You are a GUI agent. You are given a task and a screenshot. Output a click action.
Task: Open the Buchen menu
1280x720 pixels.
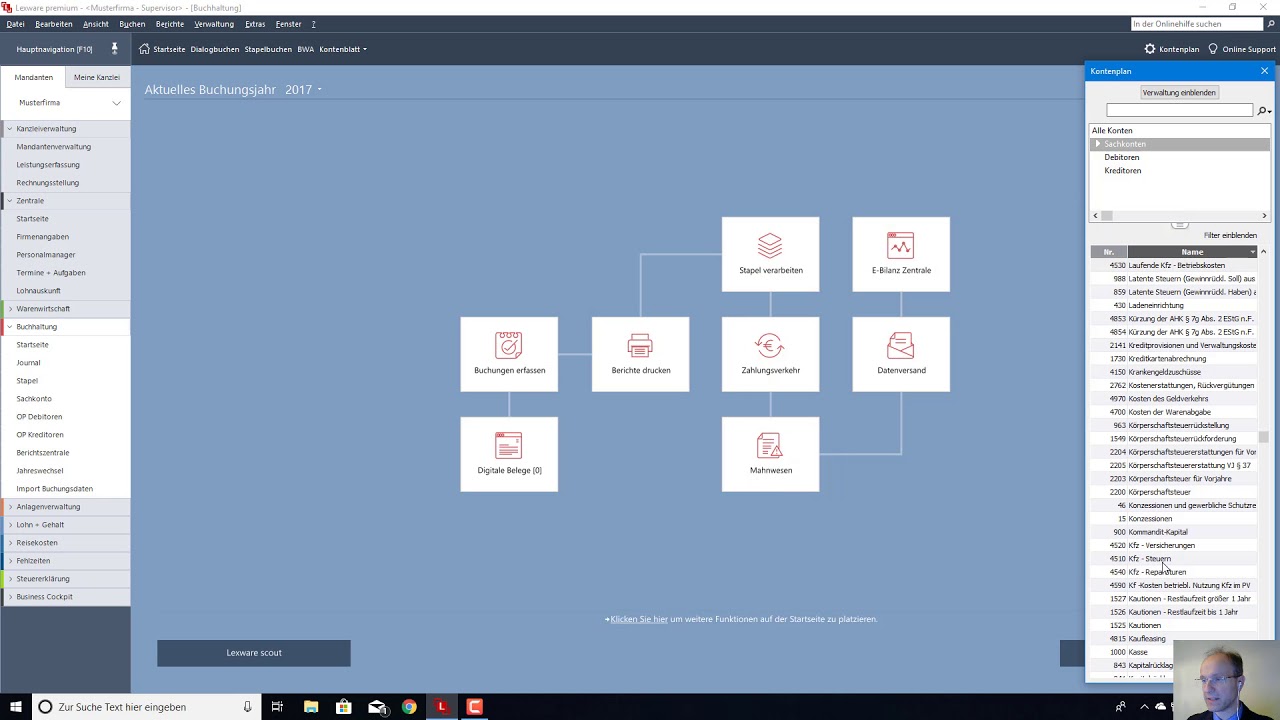[x=132, y=24]
